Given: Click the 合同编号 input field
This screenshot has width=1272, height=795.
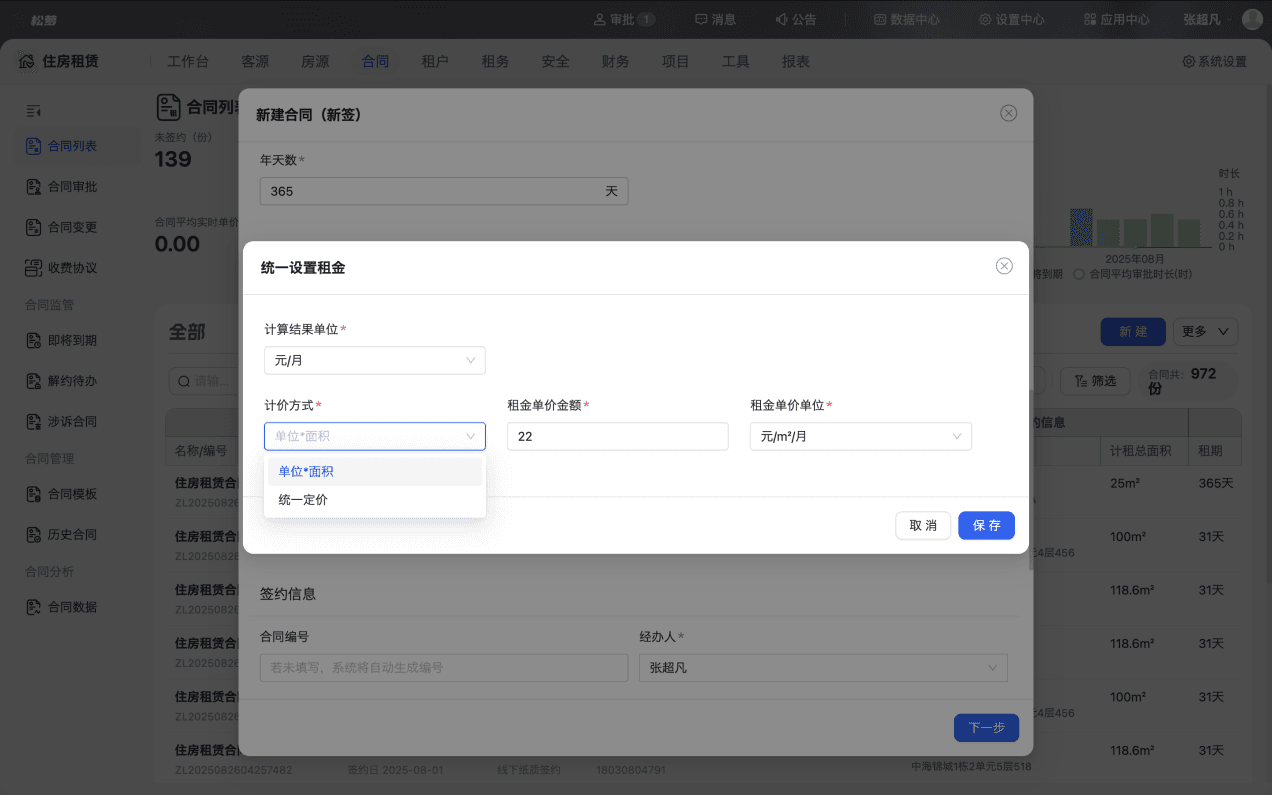Looking at the screenshot, I should click(x=444, y=667).
